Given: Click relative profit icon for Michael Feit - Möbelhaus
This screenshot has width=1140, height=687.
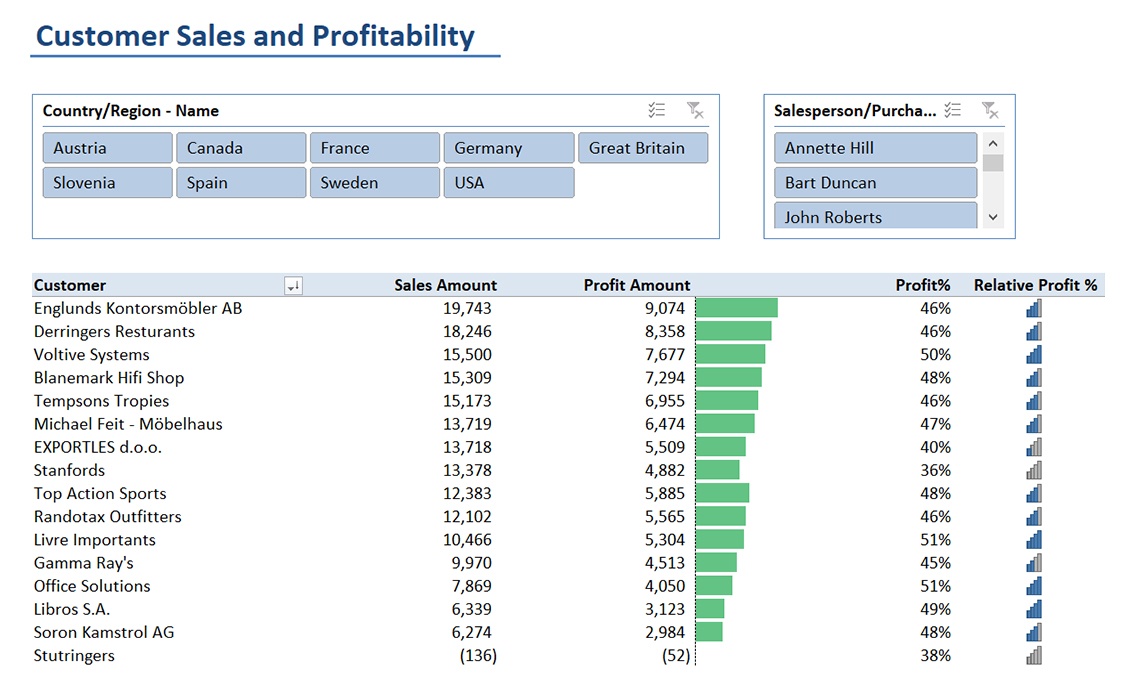Looking at the screenshot, I should [1034, 425].
